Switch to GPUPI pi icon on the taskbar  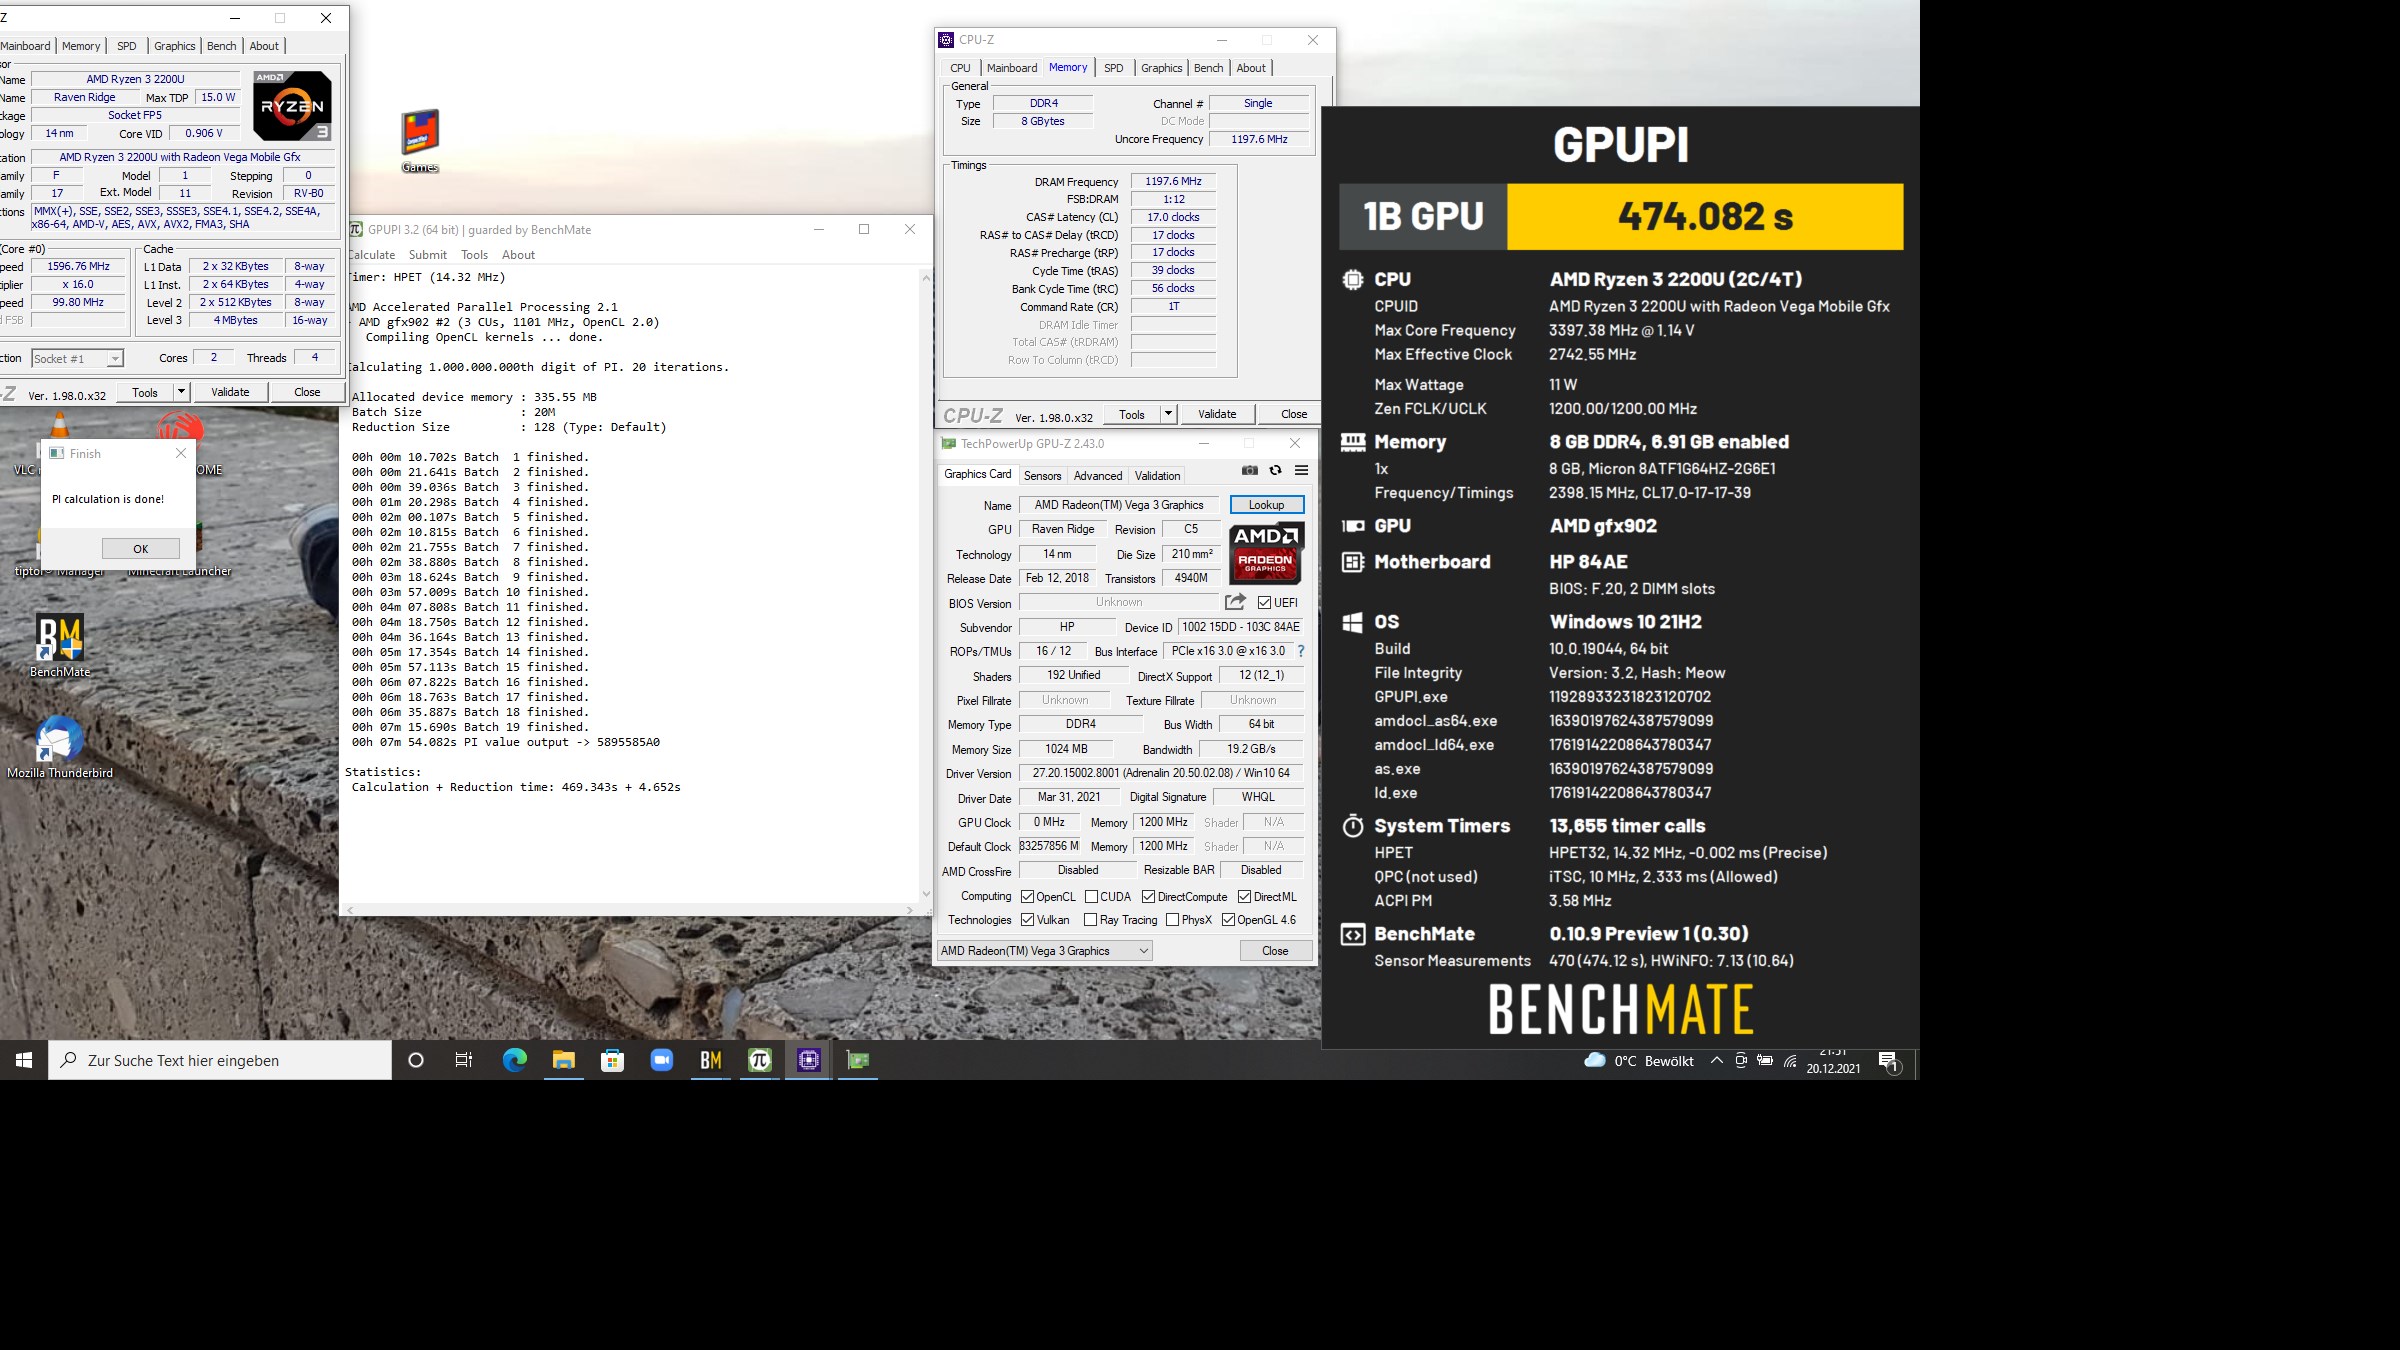[x=759, y=1060]
